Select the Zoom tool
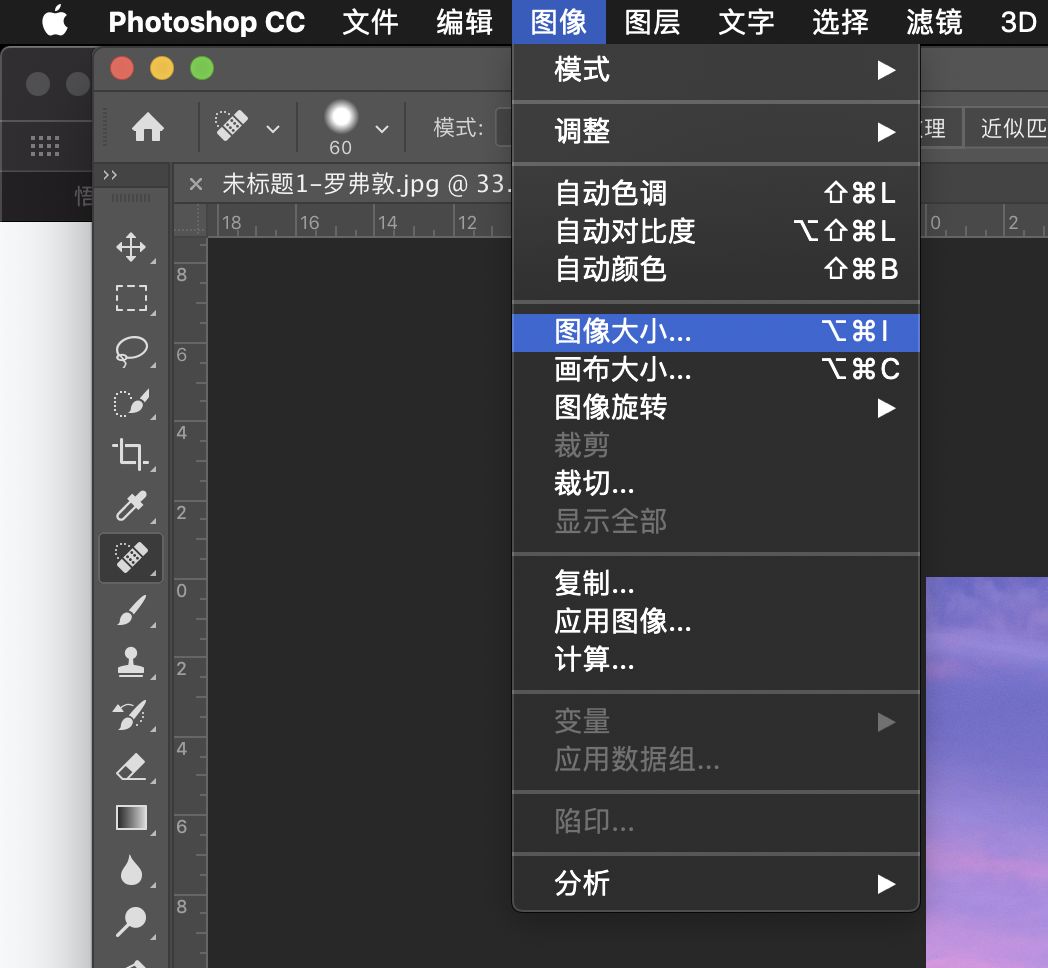Image resolution: width=1048 pixels, height=968 pixels. [x=131, y=921]
